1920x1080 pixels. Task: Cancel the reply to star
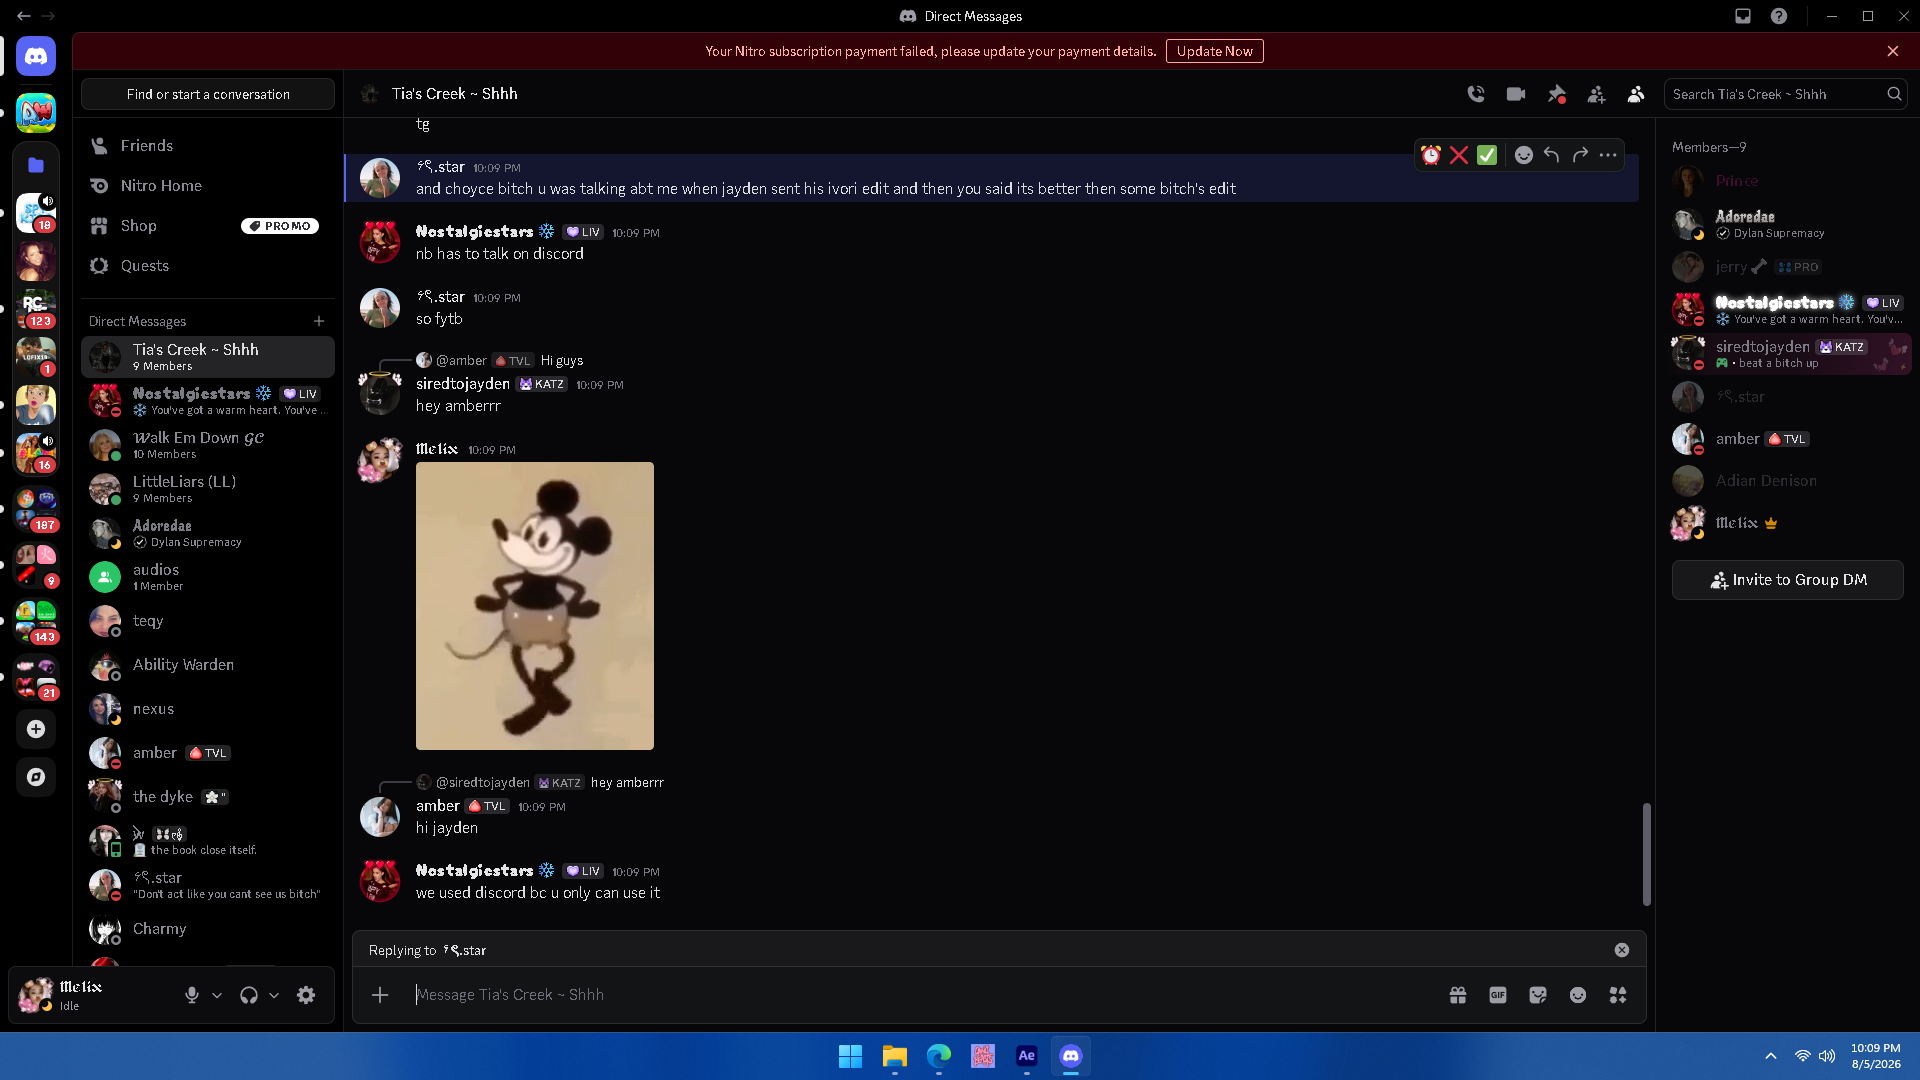pos(1622,950)
